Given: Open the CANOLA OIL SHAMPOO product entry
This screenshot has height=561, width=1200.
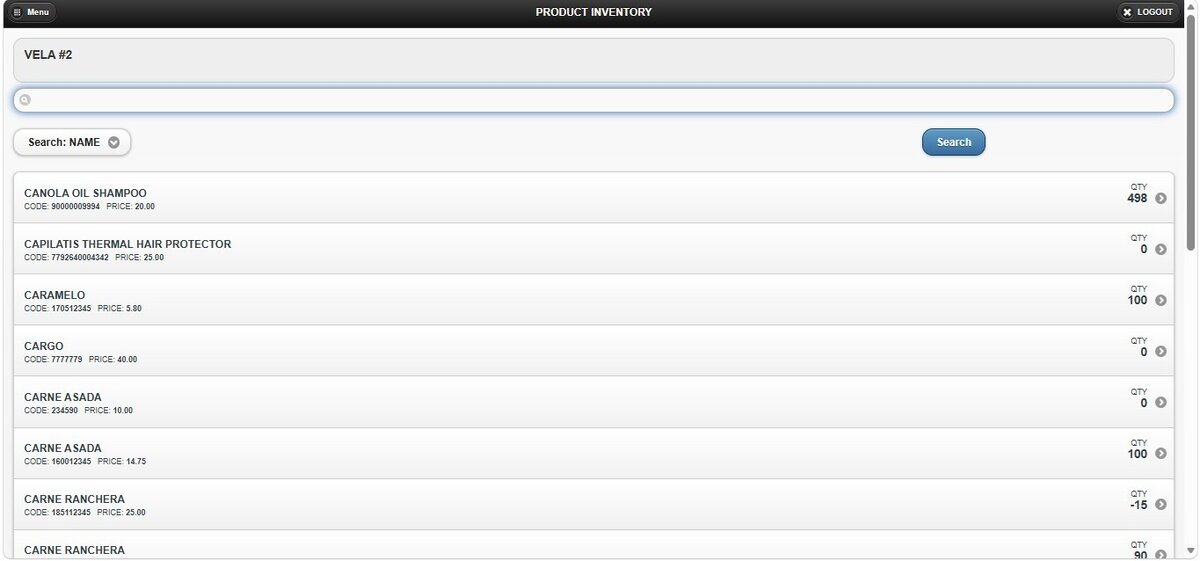Looking at the screenshot, I should pos(594,198).
